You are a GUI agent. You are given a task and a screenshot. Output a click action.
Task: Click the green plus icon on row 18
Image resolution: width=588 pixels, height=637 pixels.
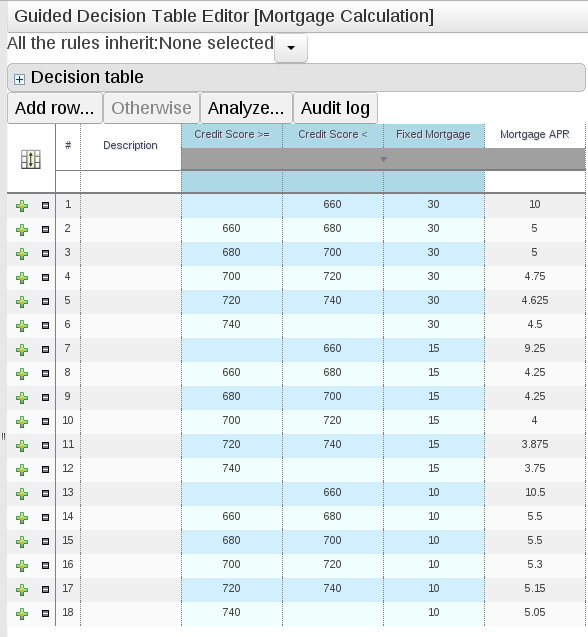point(22,613)
